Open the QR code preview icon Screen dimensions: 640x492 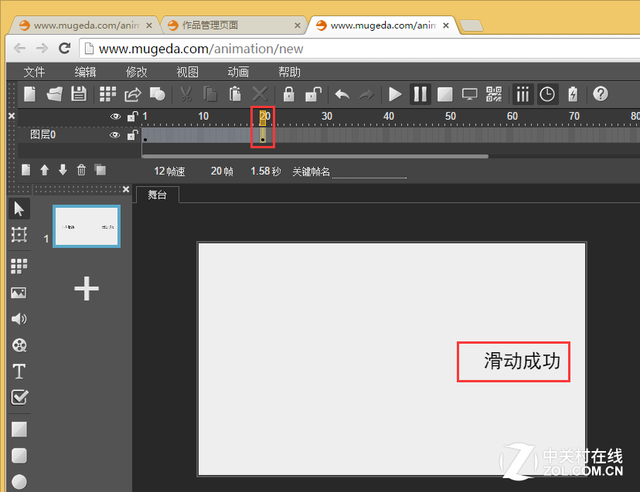point(494,94)
